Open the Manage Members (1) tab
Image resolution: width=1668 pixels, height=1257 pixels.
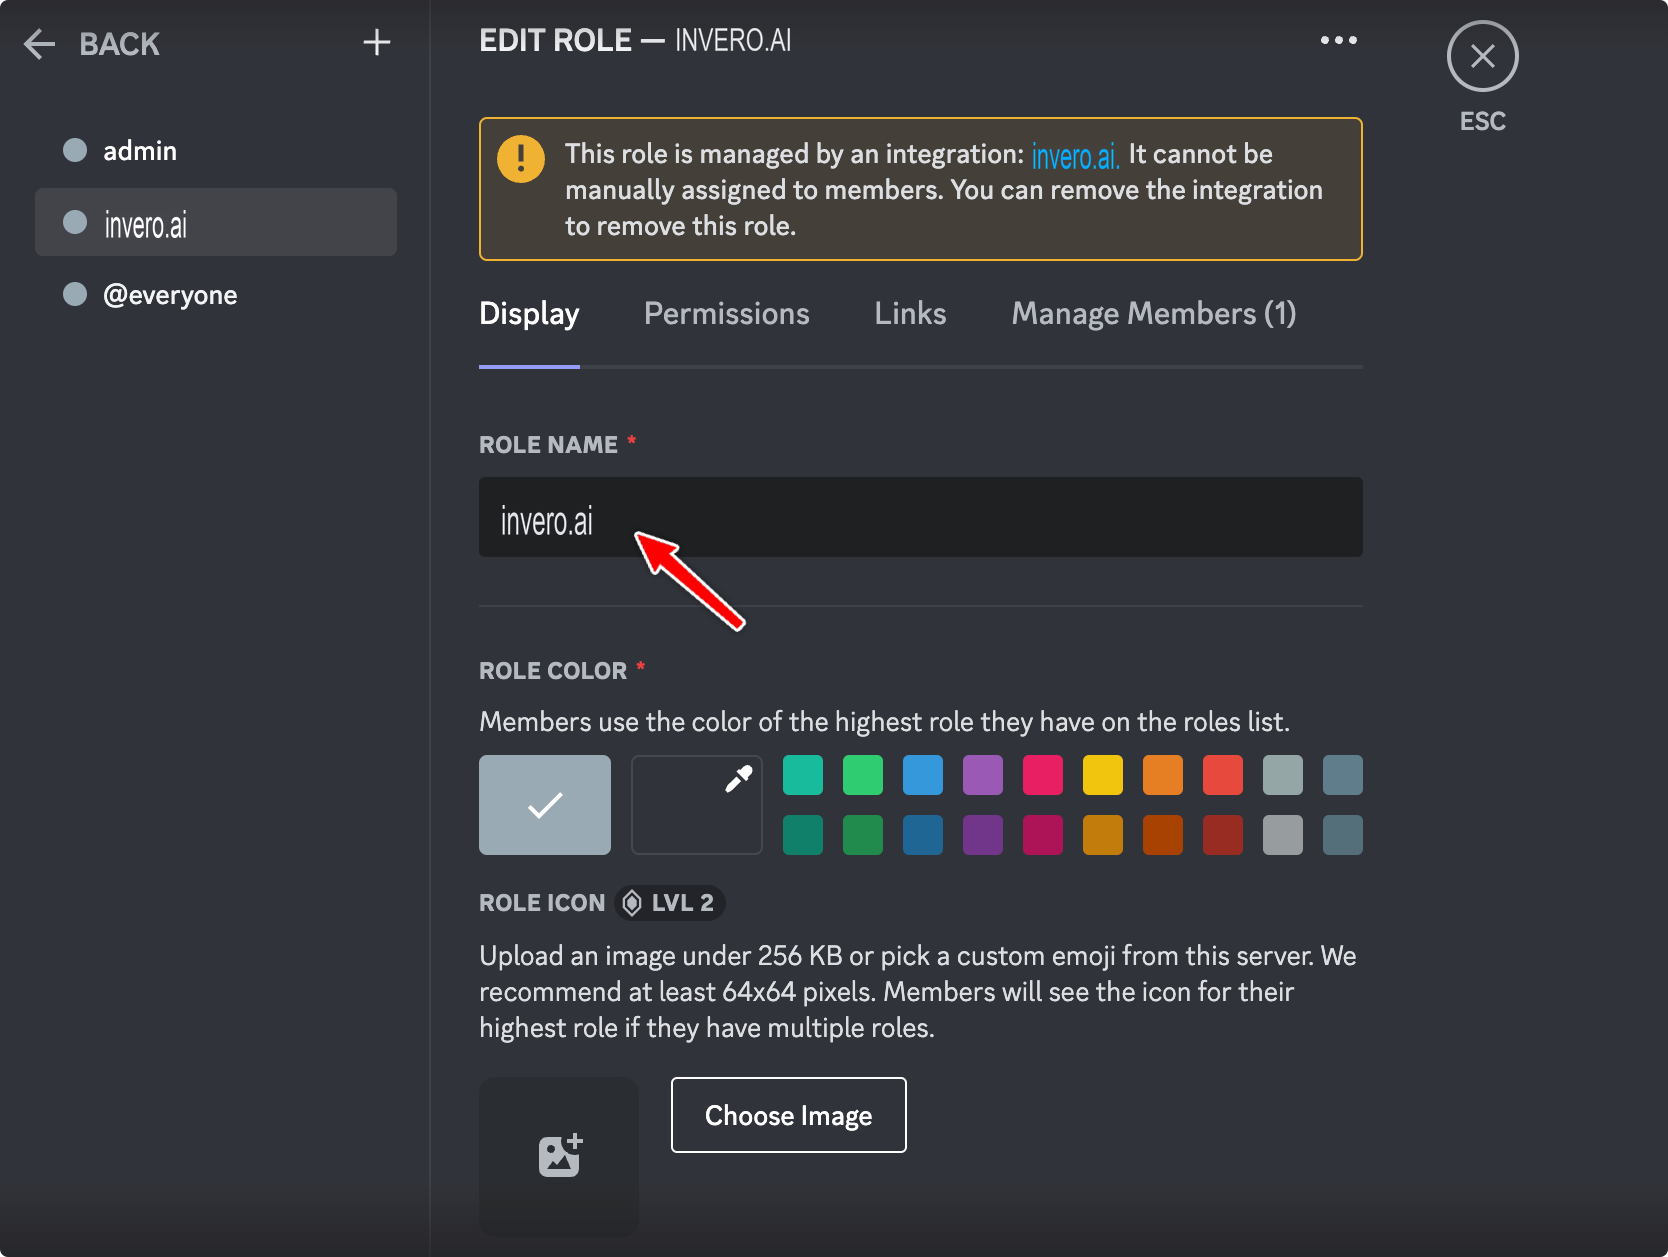[1154, 314]
